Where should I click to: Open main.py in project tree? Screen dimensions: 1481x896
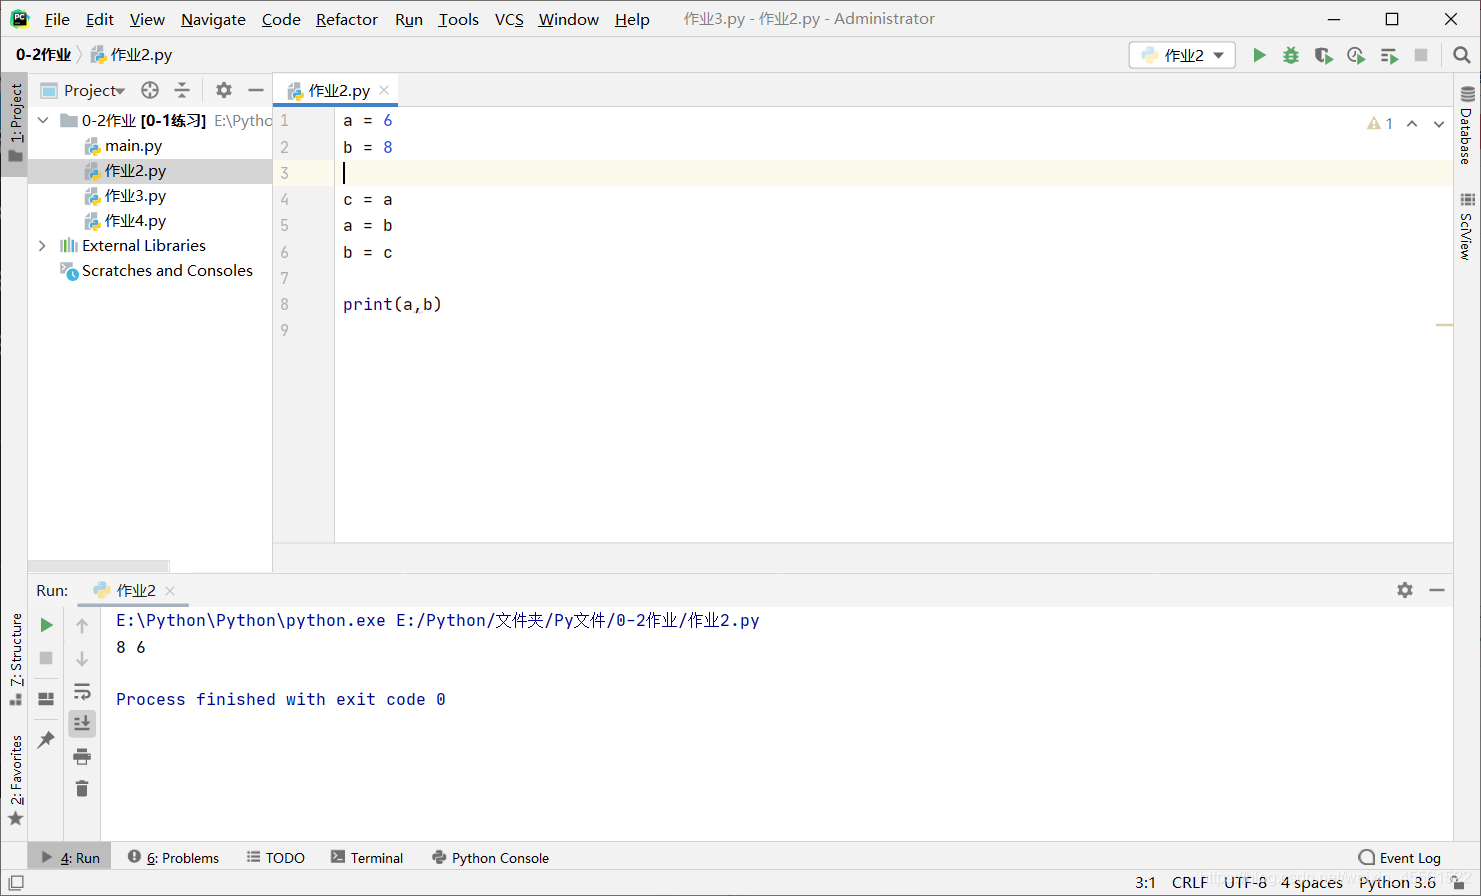coord(133,146)
